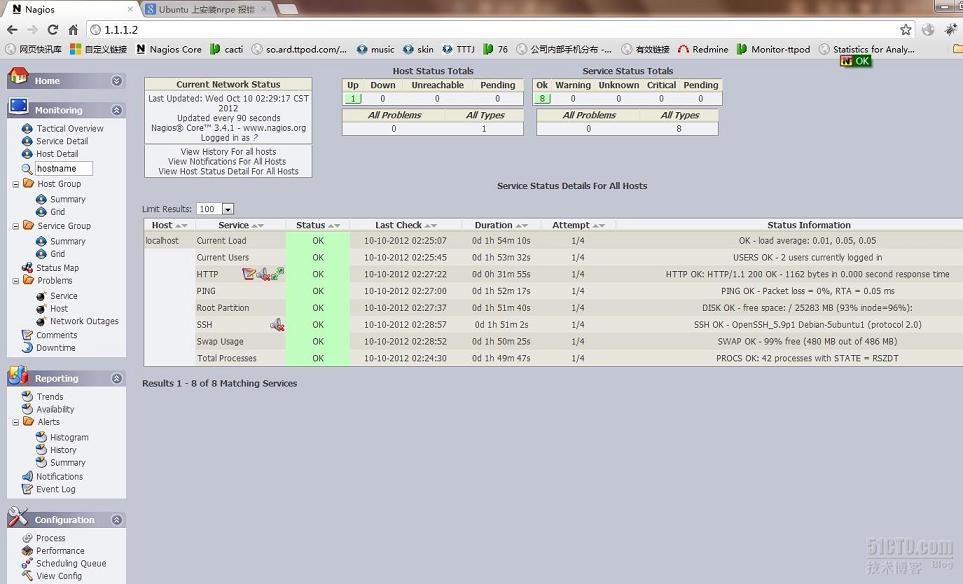The image size is (963, 584).
Task: Open the Redmine bookmark
Action: pos(703,49)
